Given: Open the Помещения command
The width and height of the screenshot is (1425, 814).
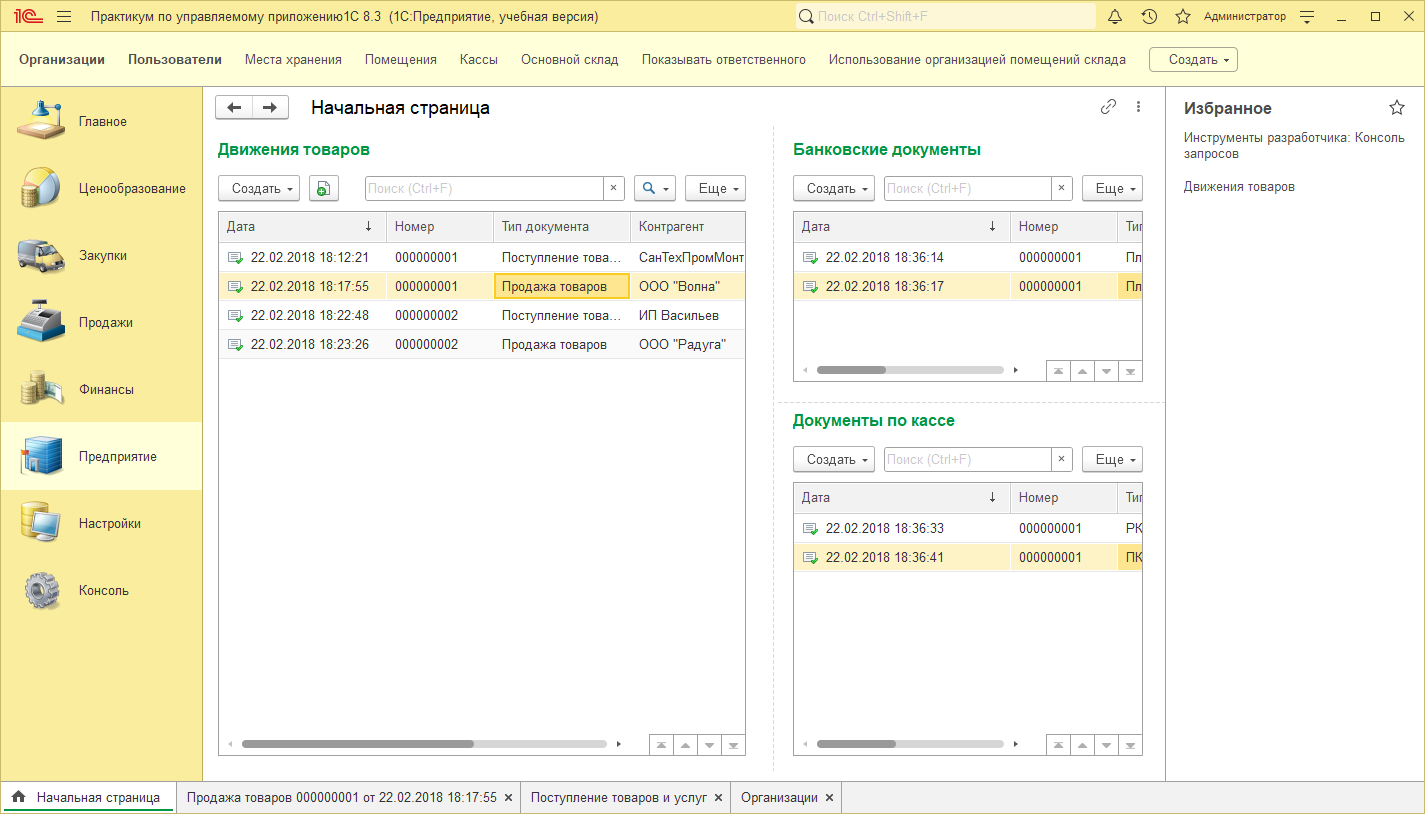Looking at the screenshot, I should click(401, 60).
